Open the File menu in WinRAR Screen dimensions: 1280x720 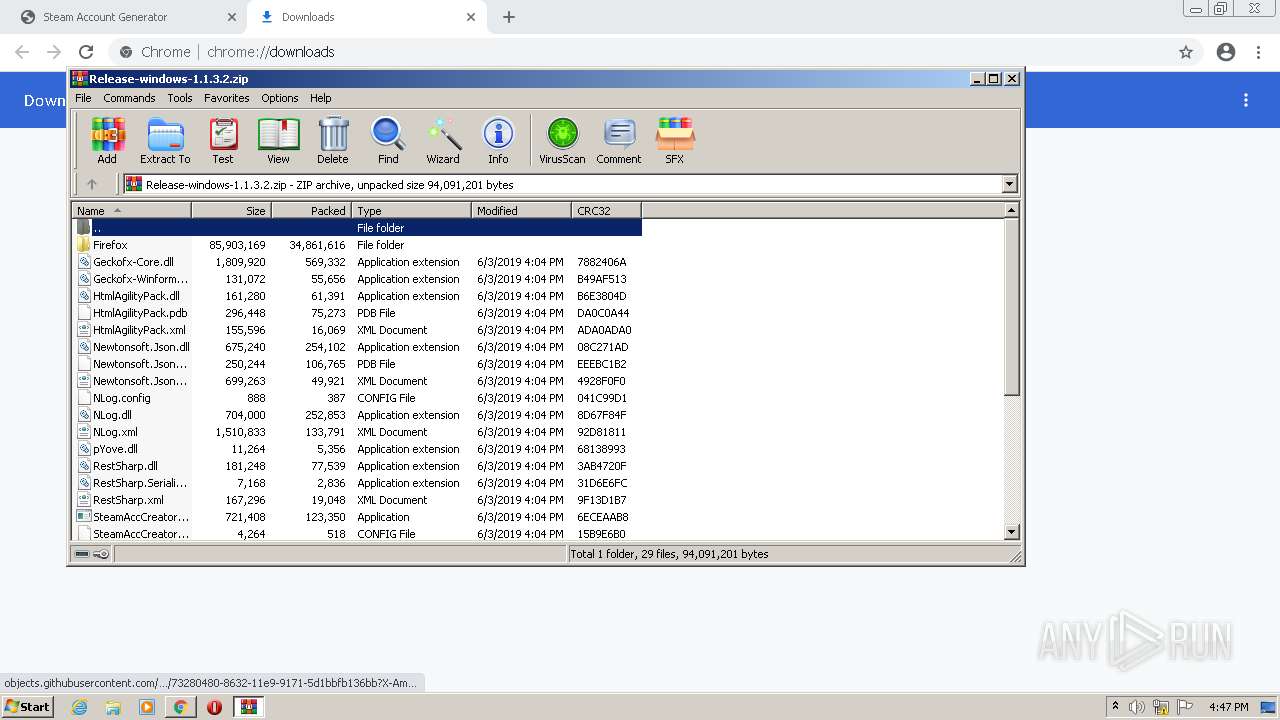pyautogui.click(x=83, y=98)
